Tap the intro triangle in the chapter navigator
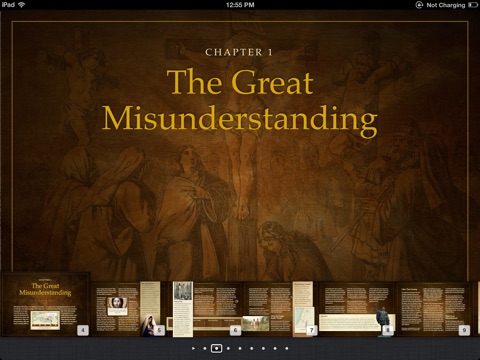Screen dimensions: 480x360 click(x=193, y=348)
